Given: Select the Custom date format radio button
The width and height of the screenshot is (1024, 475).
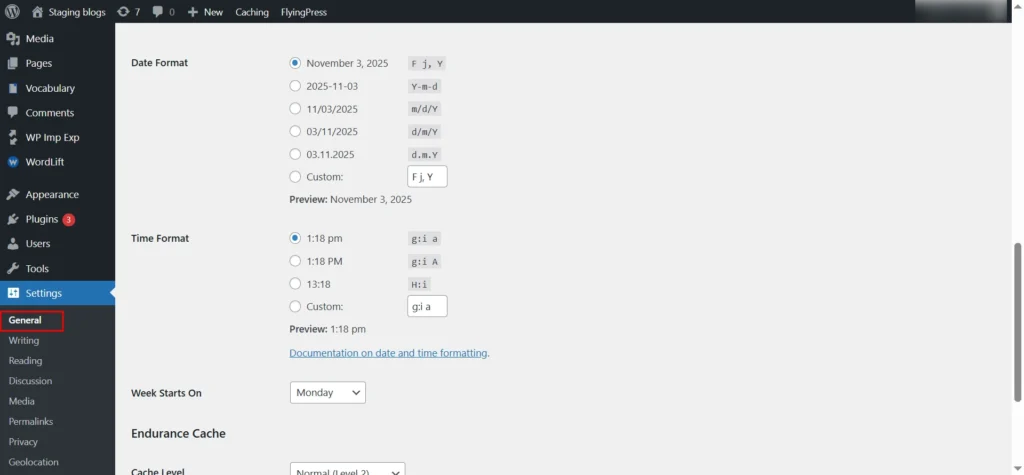Looking at the screenshot, I should [295, 177].
